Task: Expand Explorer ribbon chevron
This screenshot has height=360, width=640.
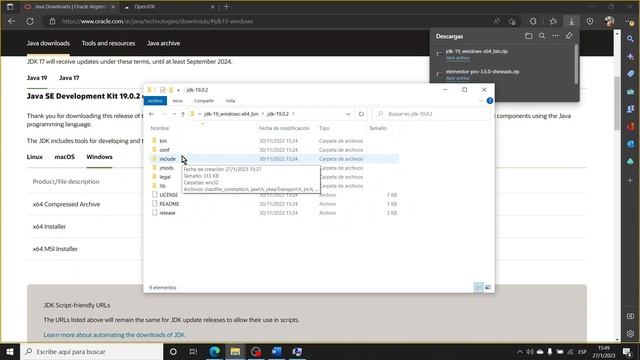Action: 481,101
